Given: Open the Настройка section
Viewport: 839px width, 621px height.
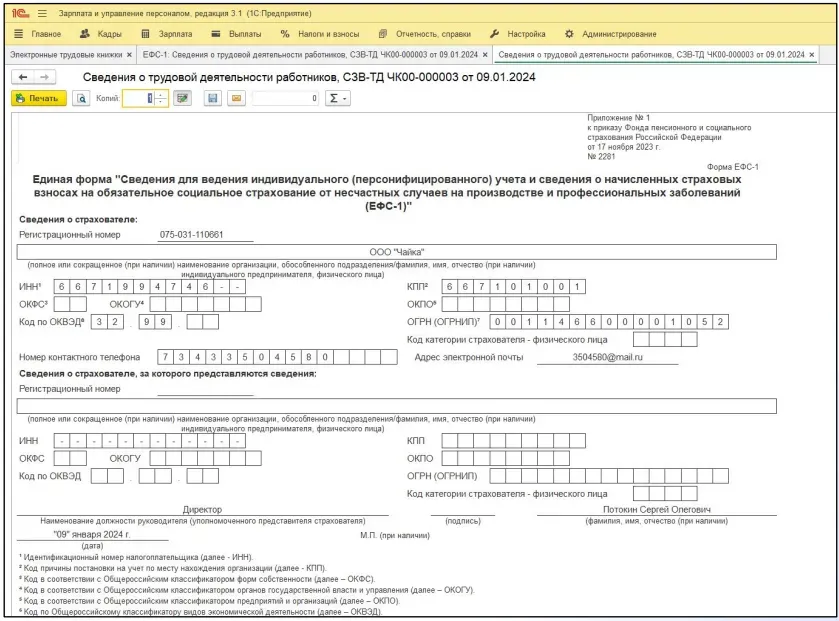Looking at the screenshot, I should tap(518, 34).
